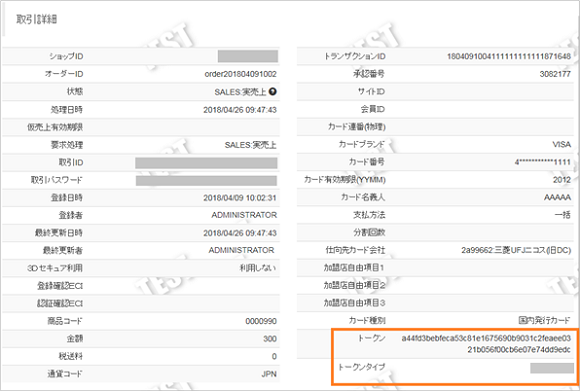Click the カード種別 label
The height and width of the screenshot is (391, 580).
coord(367,320)
